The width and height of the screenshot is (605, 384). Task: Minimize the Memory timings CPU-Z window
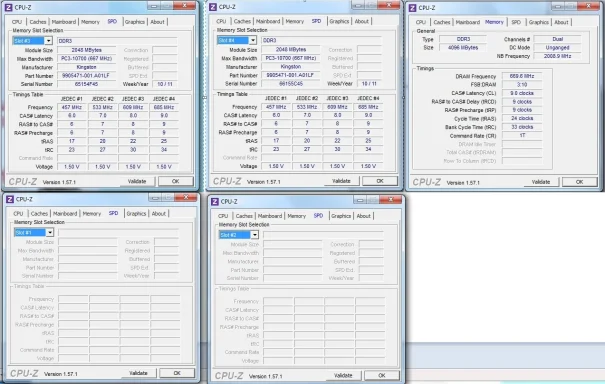coord(558,6)
